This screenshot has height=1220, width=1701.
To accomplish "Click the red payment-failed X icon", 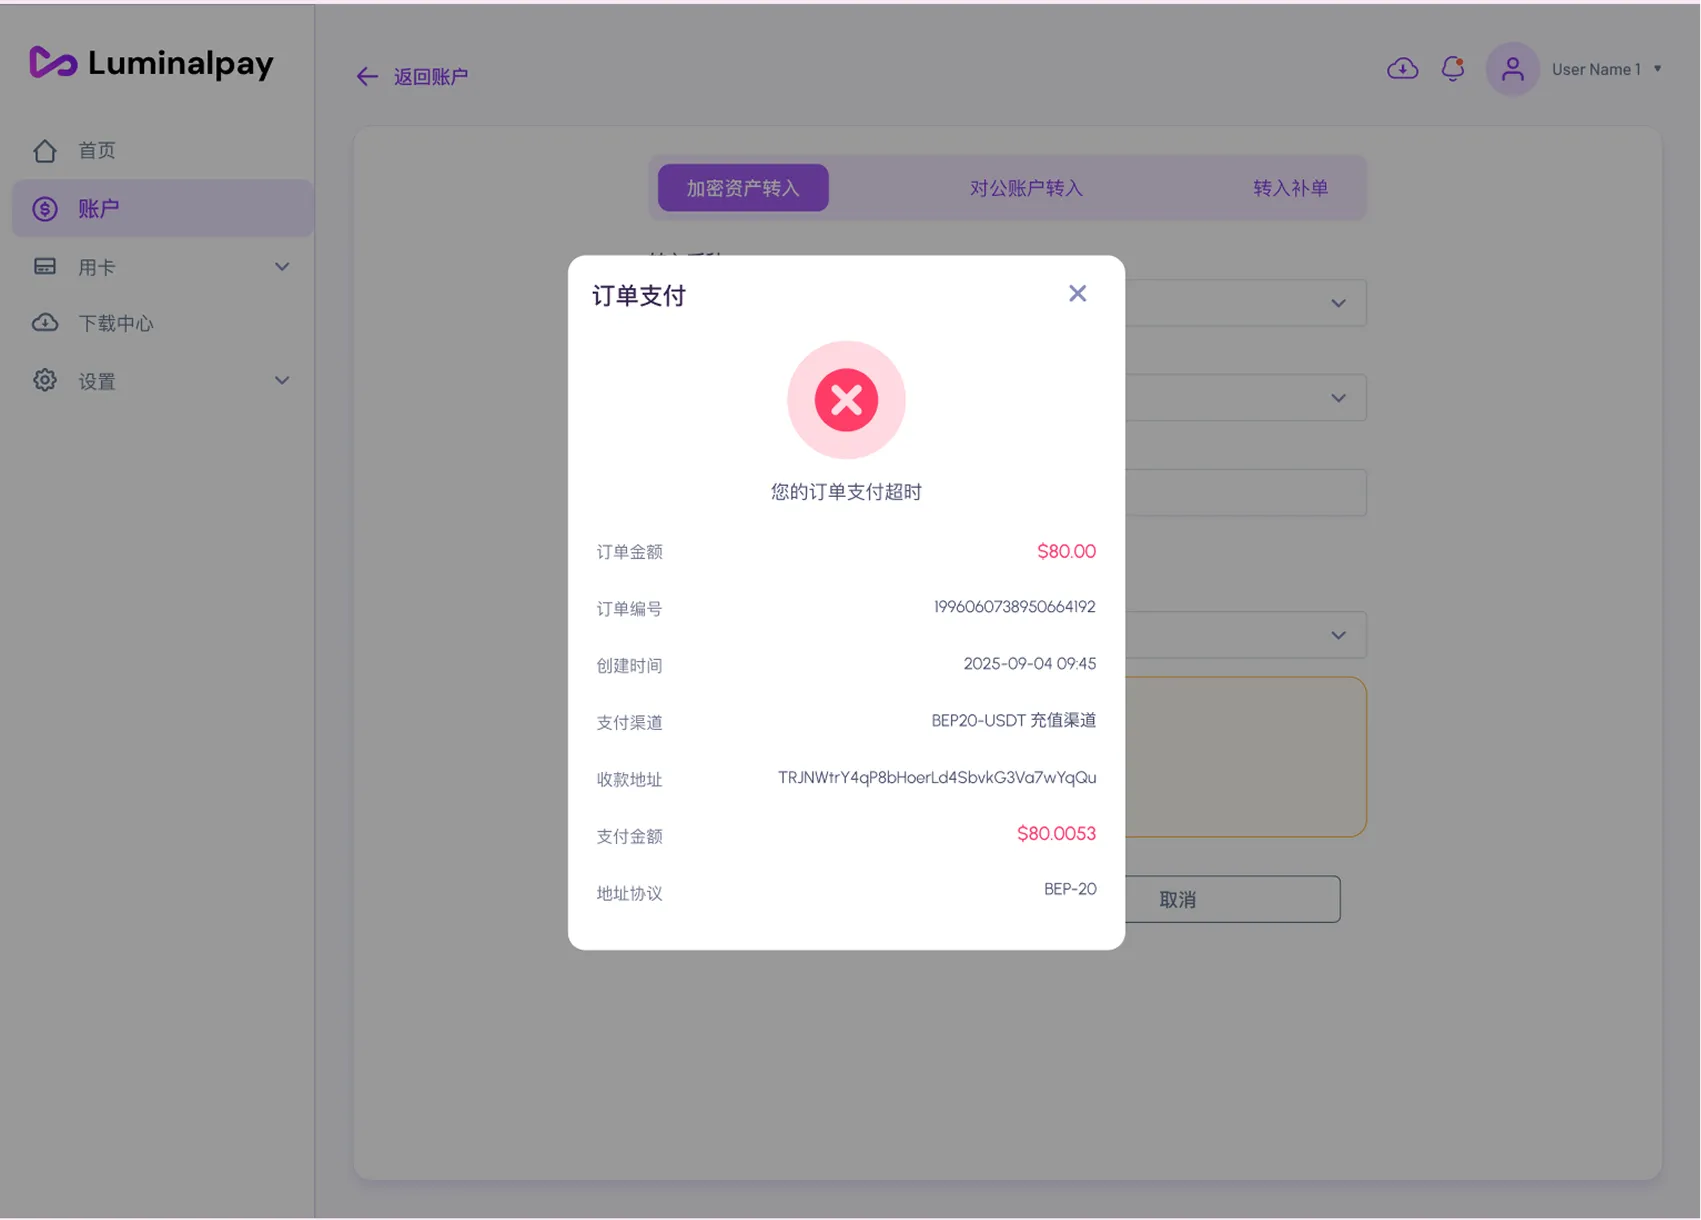I will click(x=846, y=400).
